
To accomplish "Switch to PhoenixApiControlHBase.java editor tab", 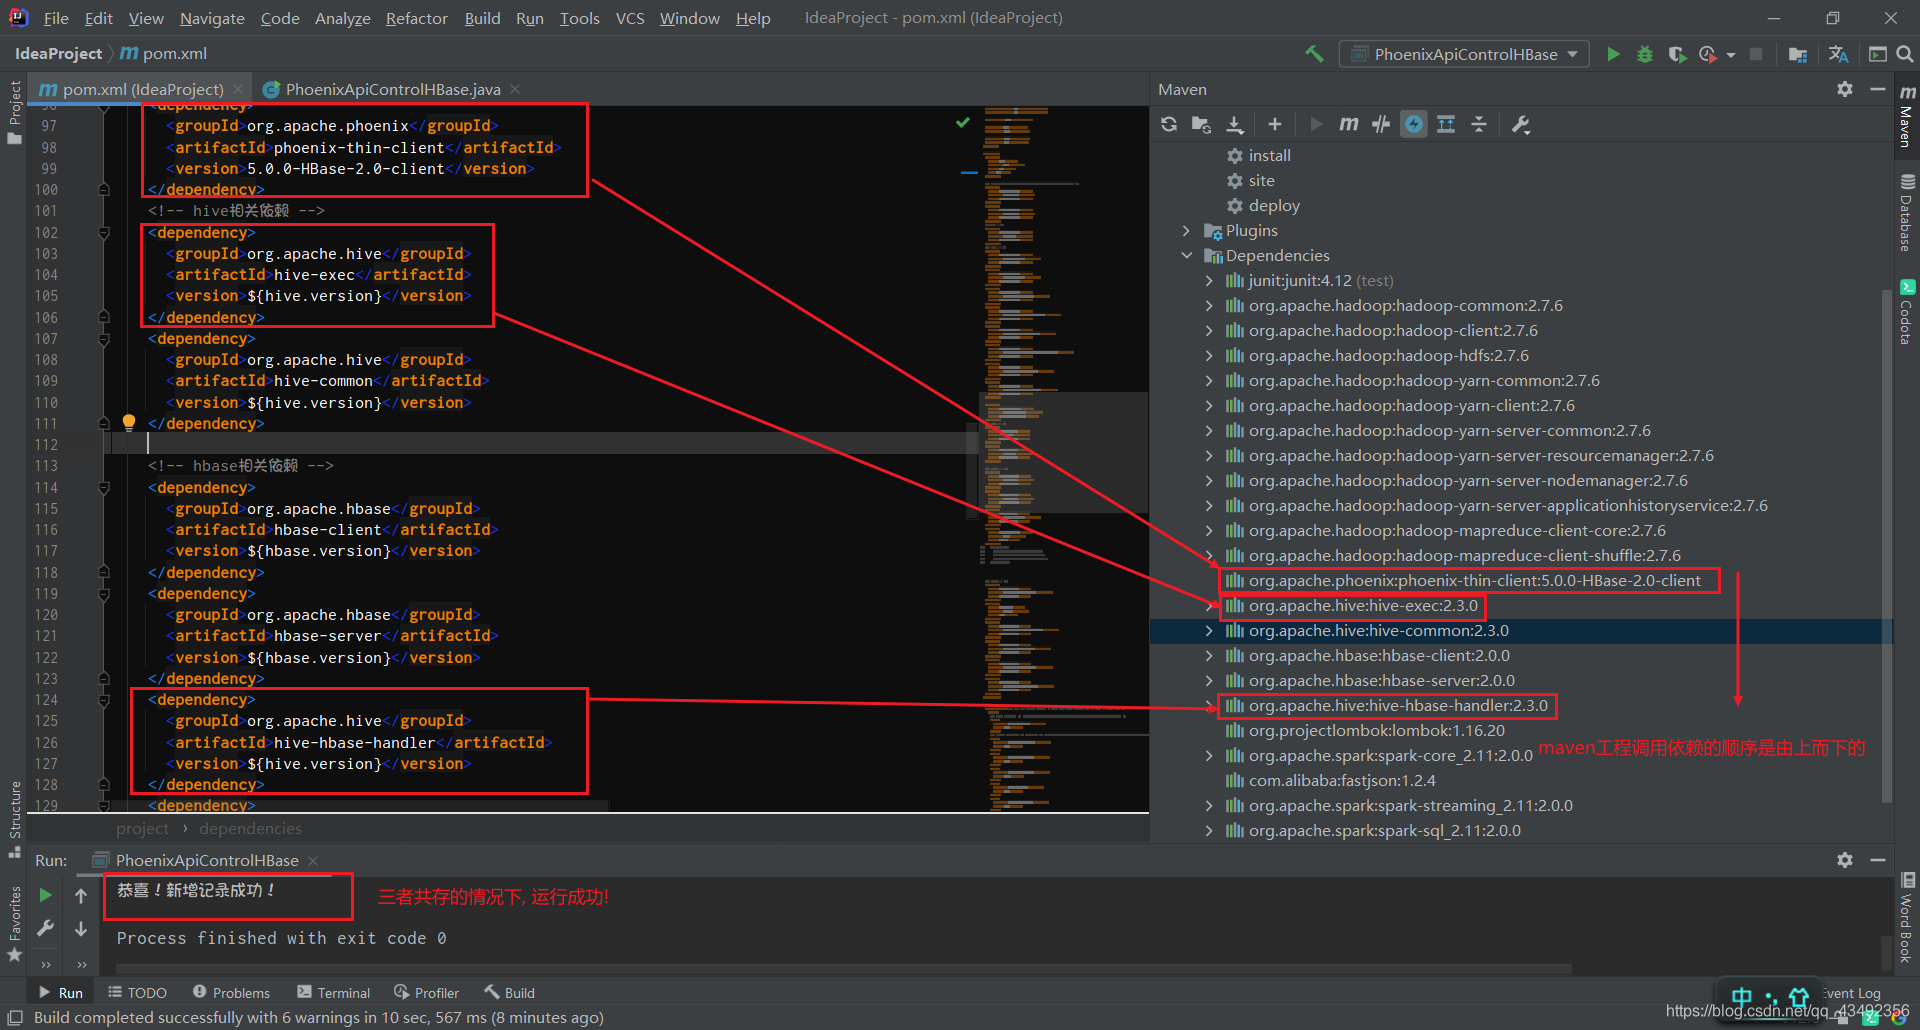I will [x=392, y=89].
